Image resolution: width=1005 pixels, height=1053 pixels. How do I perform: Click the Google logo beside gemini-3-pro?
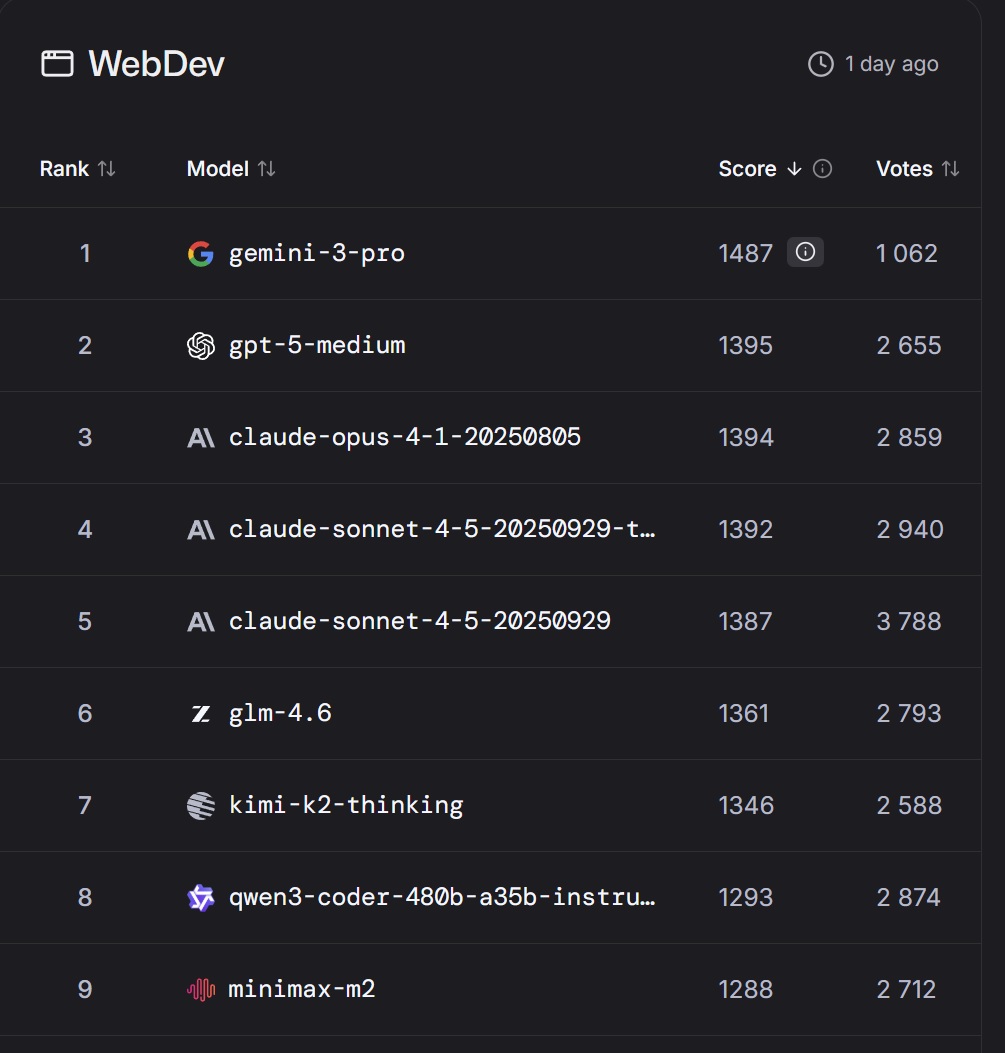201,254
